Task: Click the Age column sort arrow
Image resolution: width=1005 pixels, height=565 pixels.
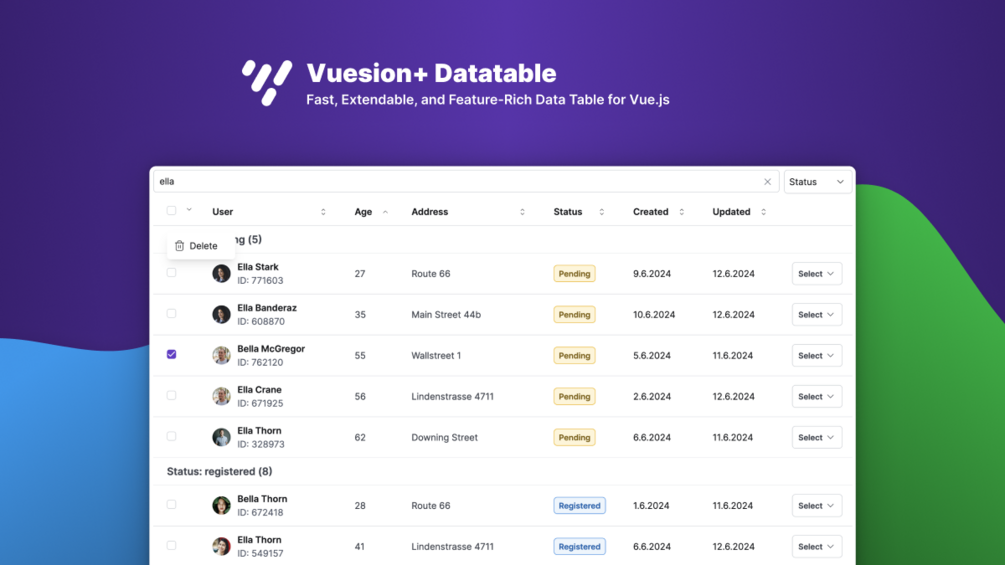Action: coord(385,212)
